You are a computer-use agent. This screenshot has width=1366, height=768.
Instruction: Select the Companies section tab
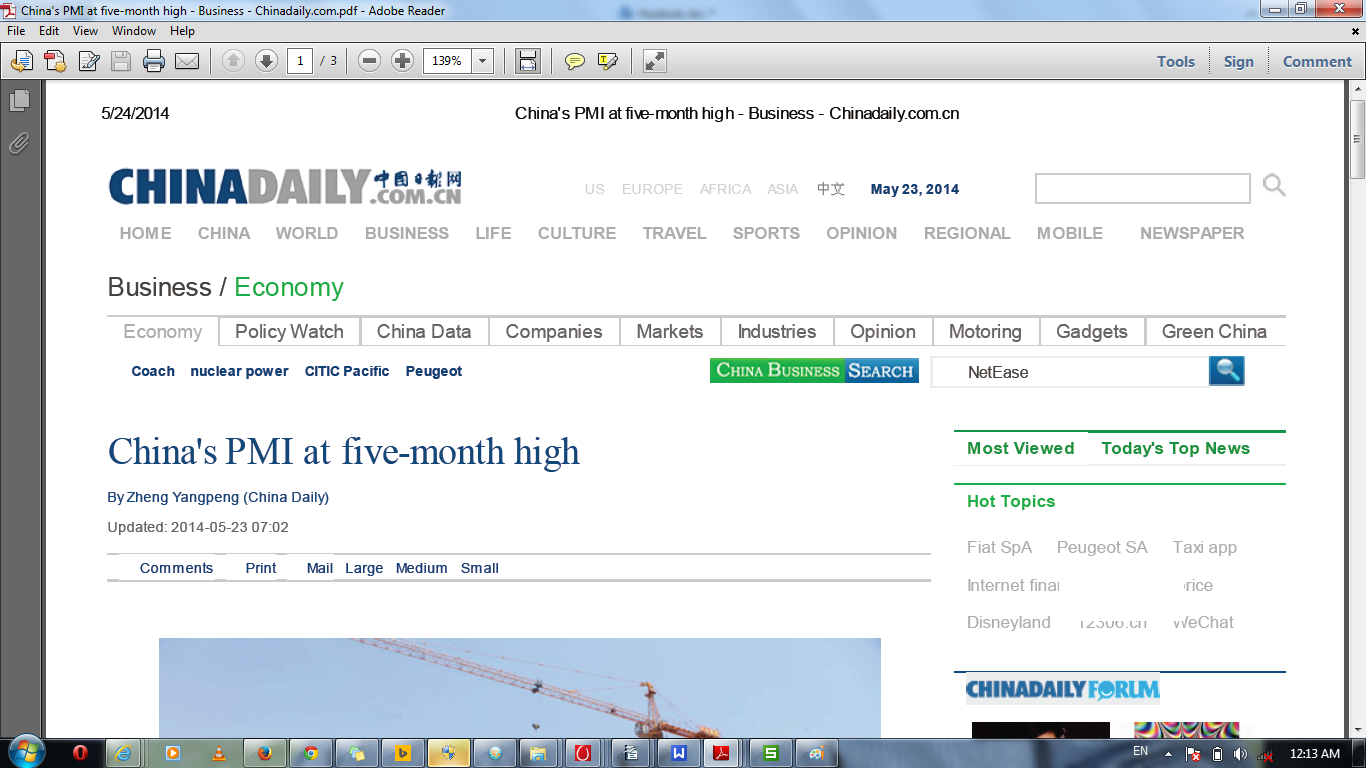click(x=554, y=331)
